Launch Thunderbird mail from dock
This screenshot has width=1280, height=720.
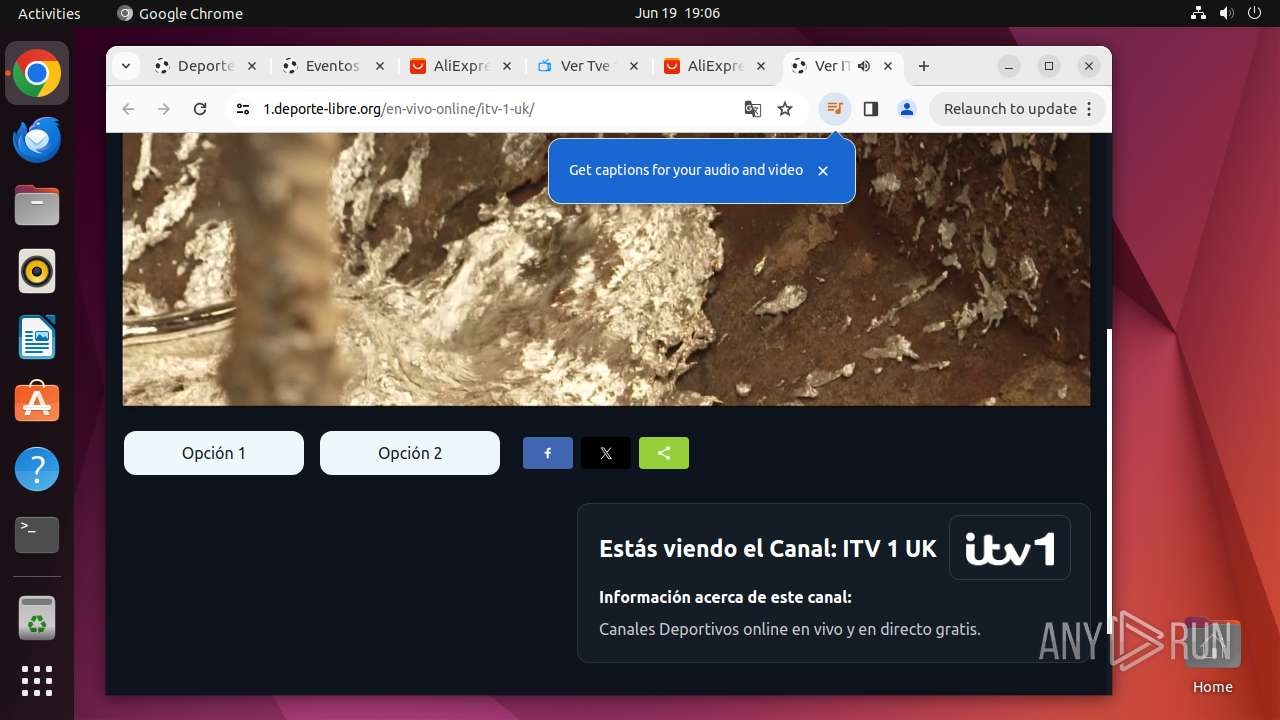click(37, 140)
